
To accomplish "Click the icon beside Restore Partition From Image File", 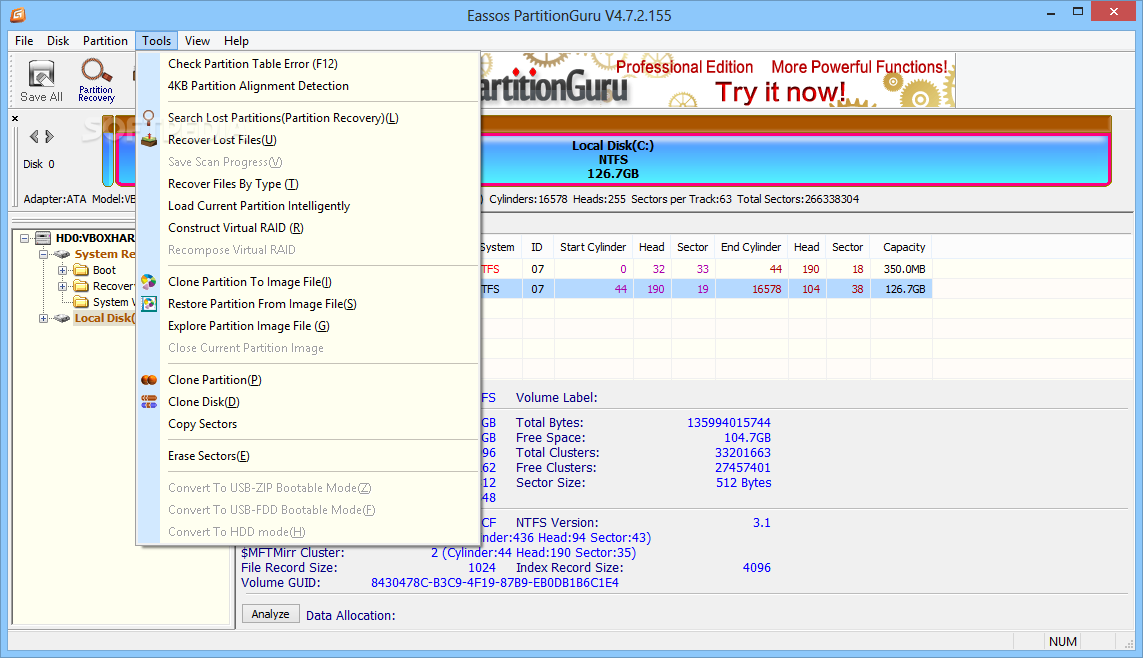I will (x=149, y=304).
